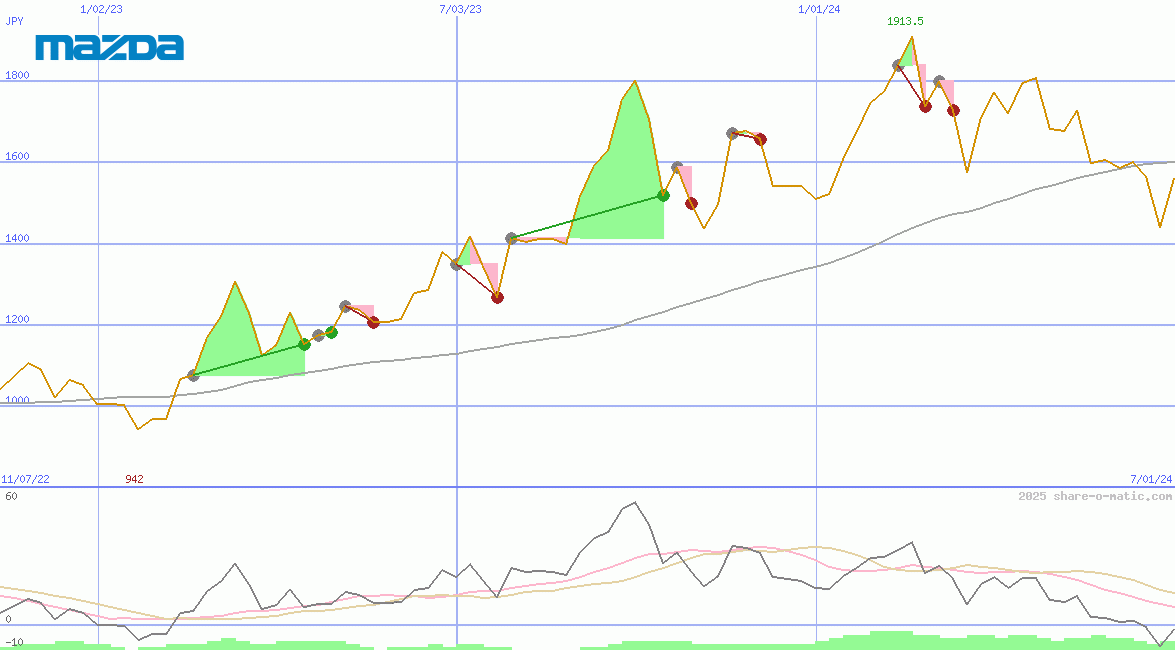
Task: Click the 1913.5 peak price label
Action: pos(905,21)
